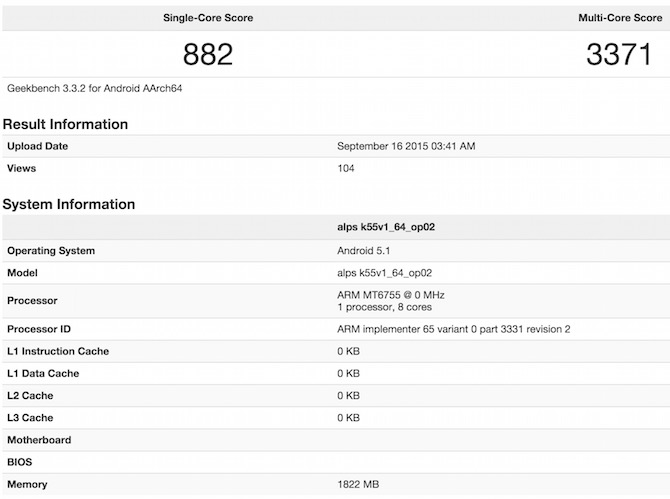Click the Geekbench 3.3.2 for Android version text

(x=94, y=88)
